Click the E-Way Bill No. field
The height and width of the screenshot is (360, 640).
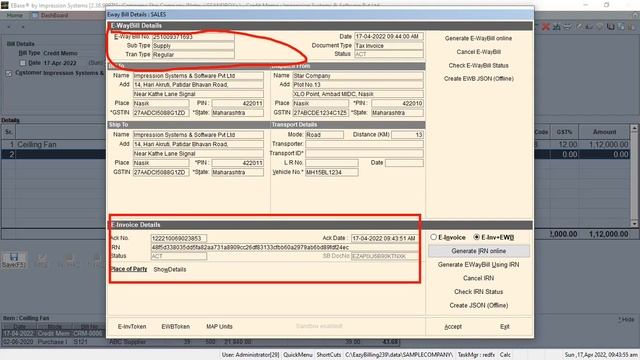click(x=193, y=37)
